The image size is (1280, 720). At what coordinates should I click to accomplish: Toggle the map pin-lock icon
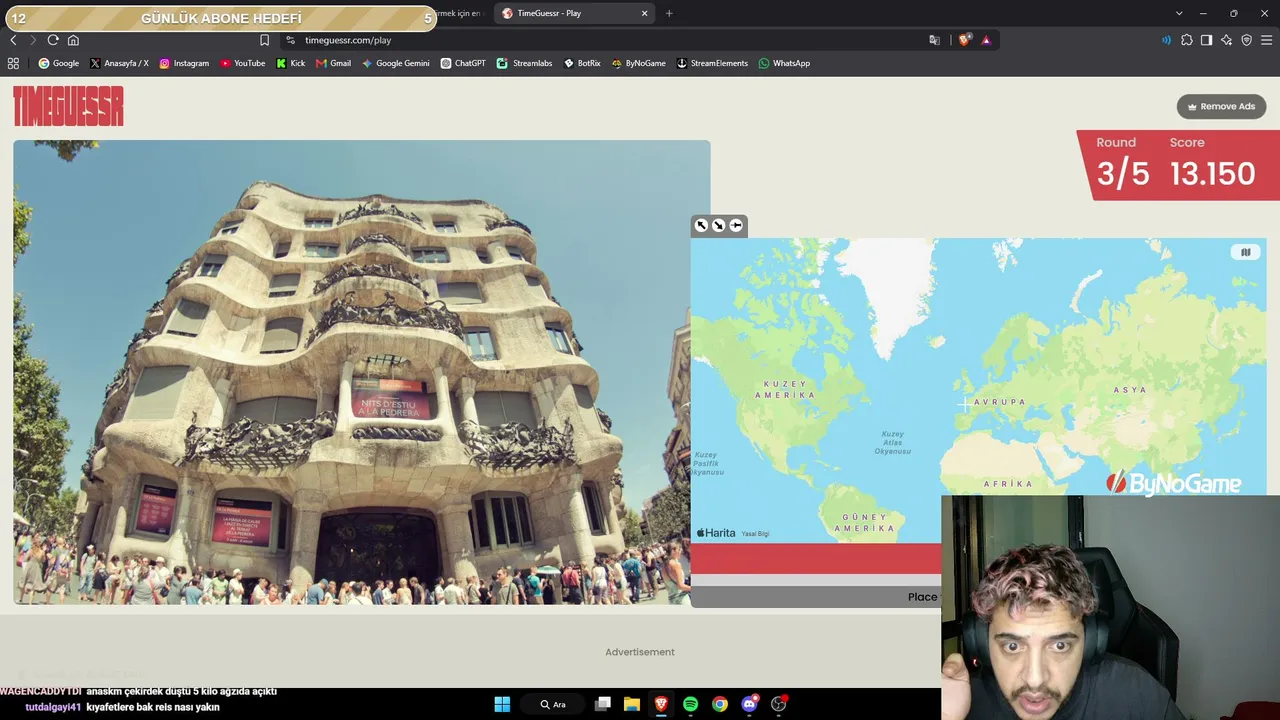pyautogui.click(x=736, y=225)
